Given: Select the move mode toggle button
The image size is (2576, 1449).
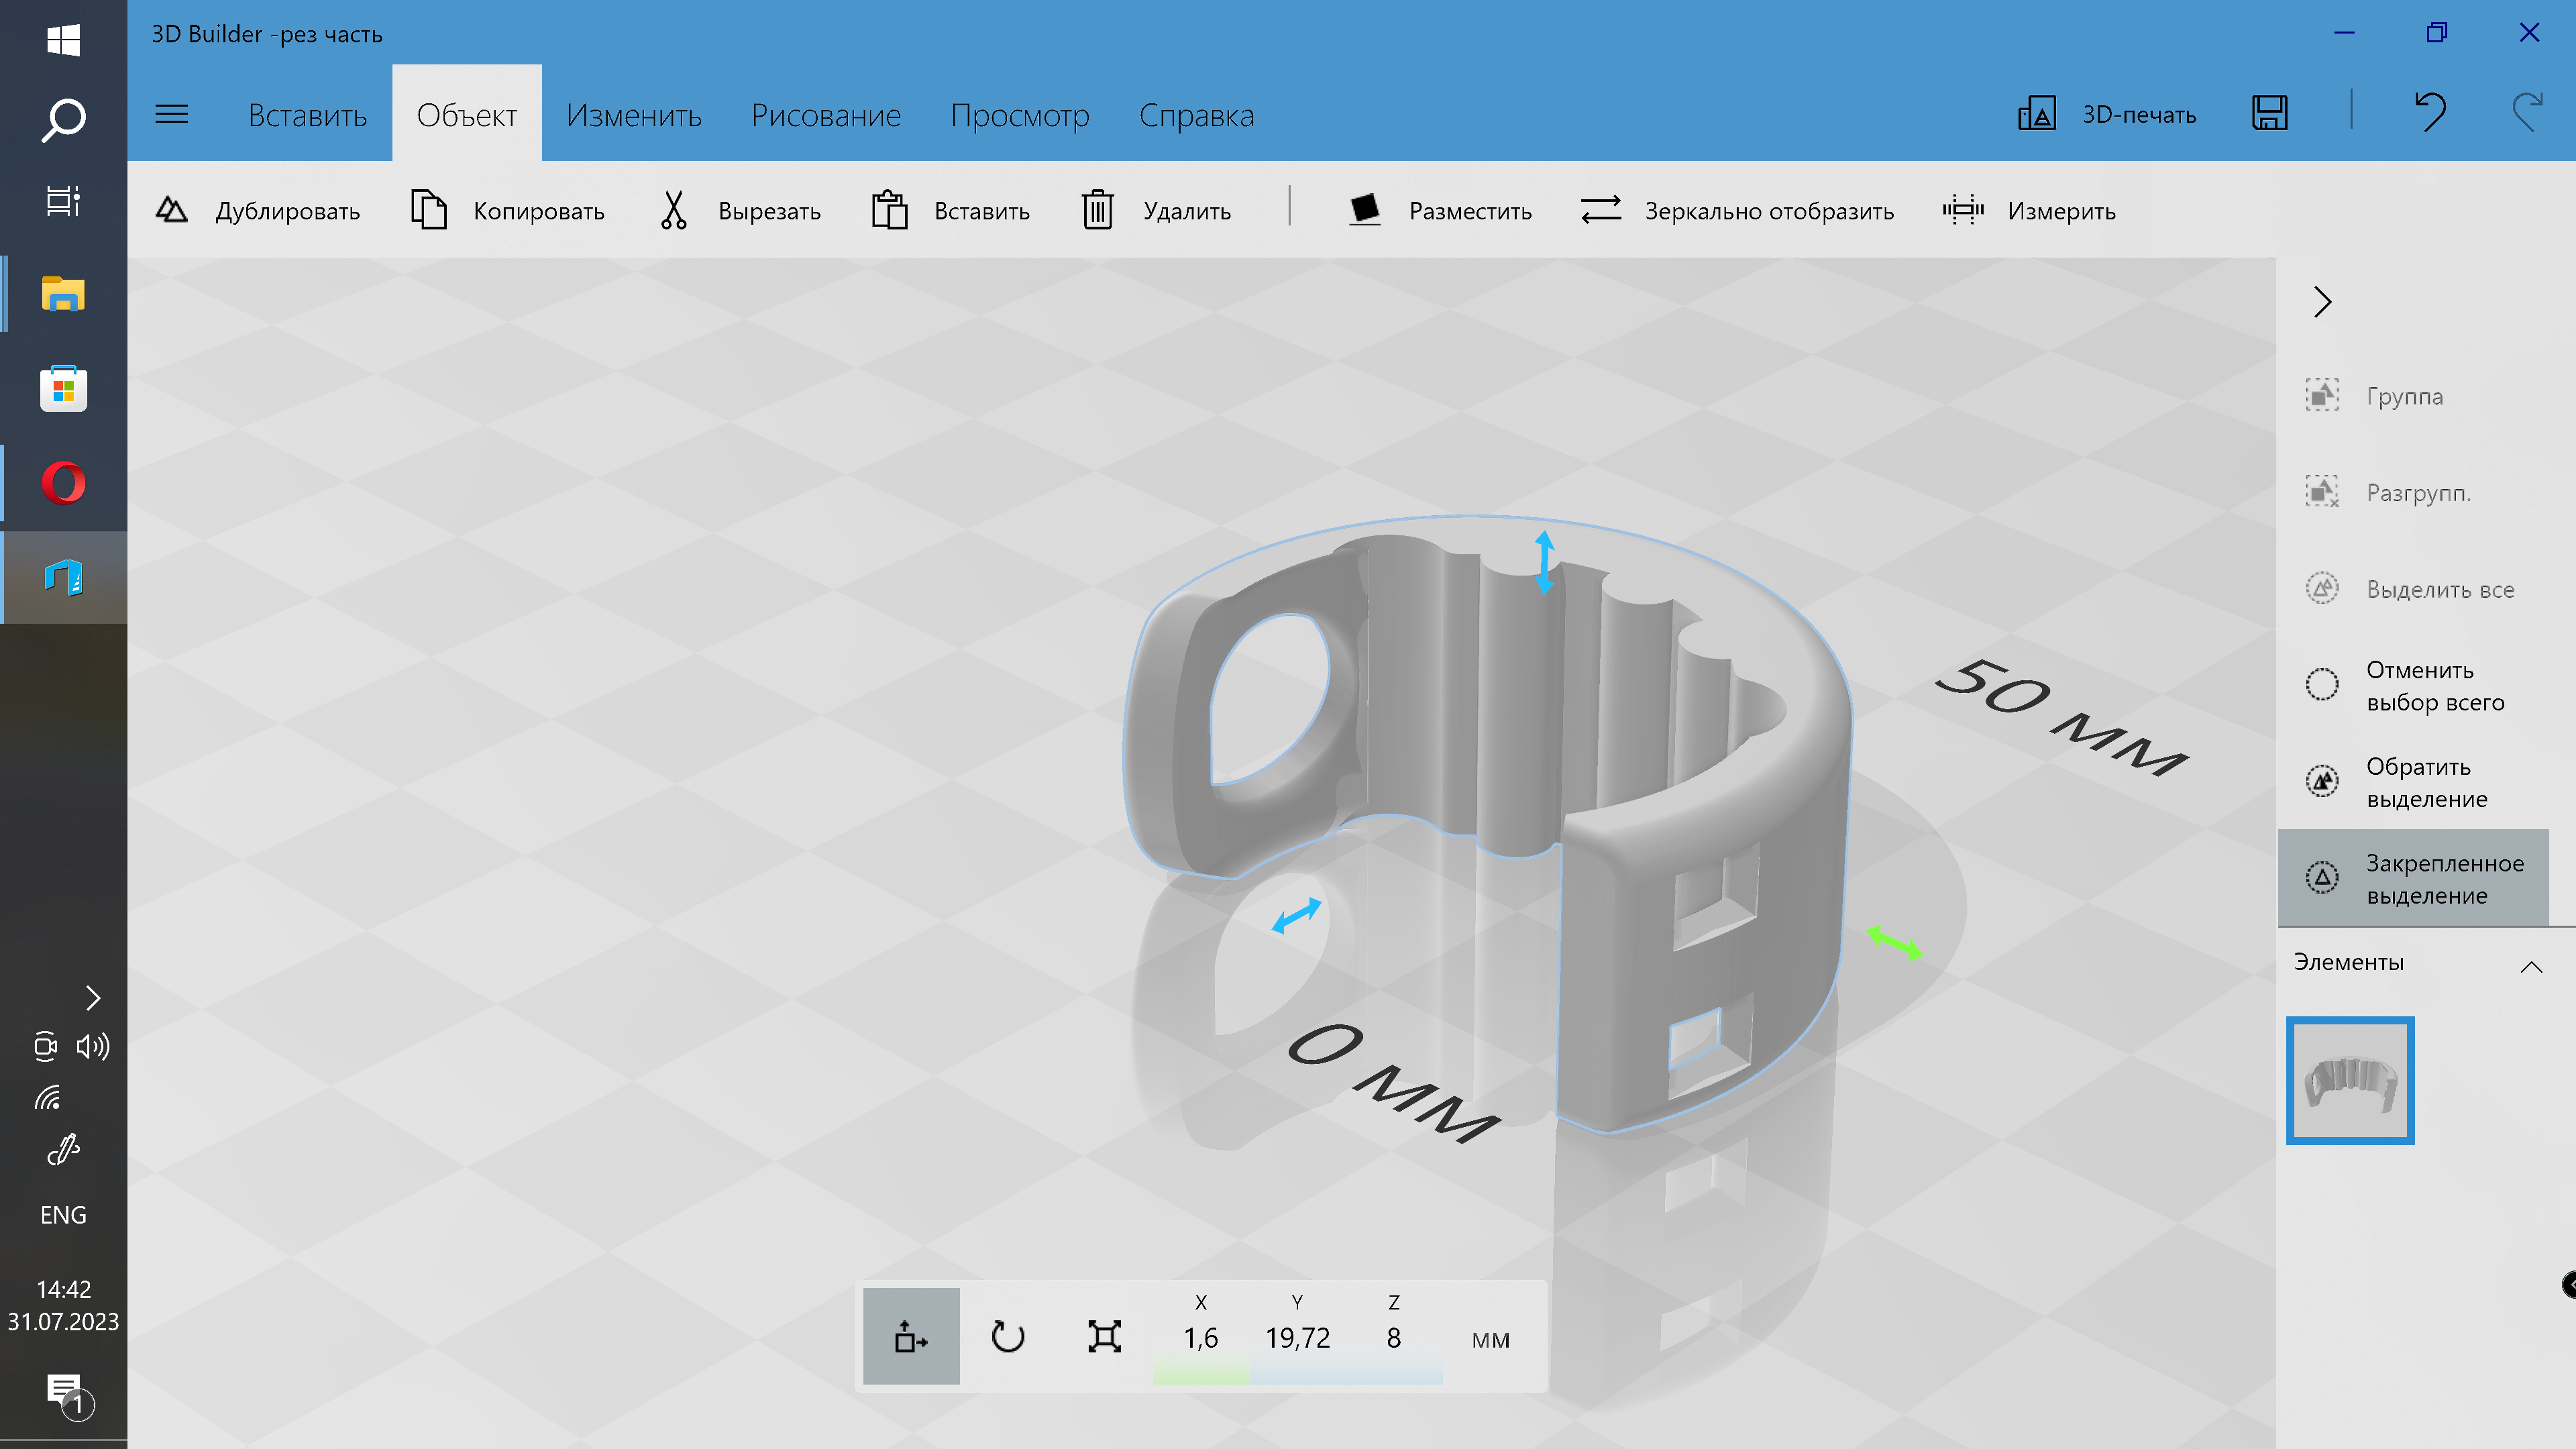Looking at the screenshot, I should point(910,1337).
